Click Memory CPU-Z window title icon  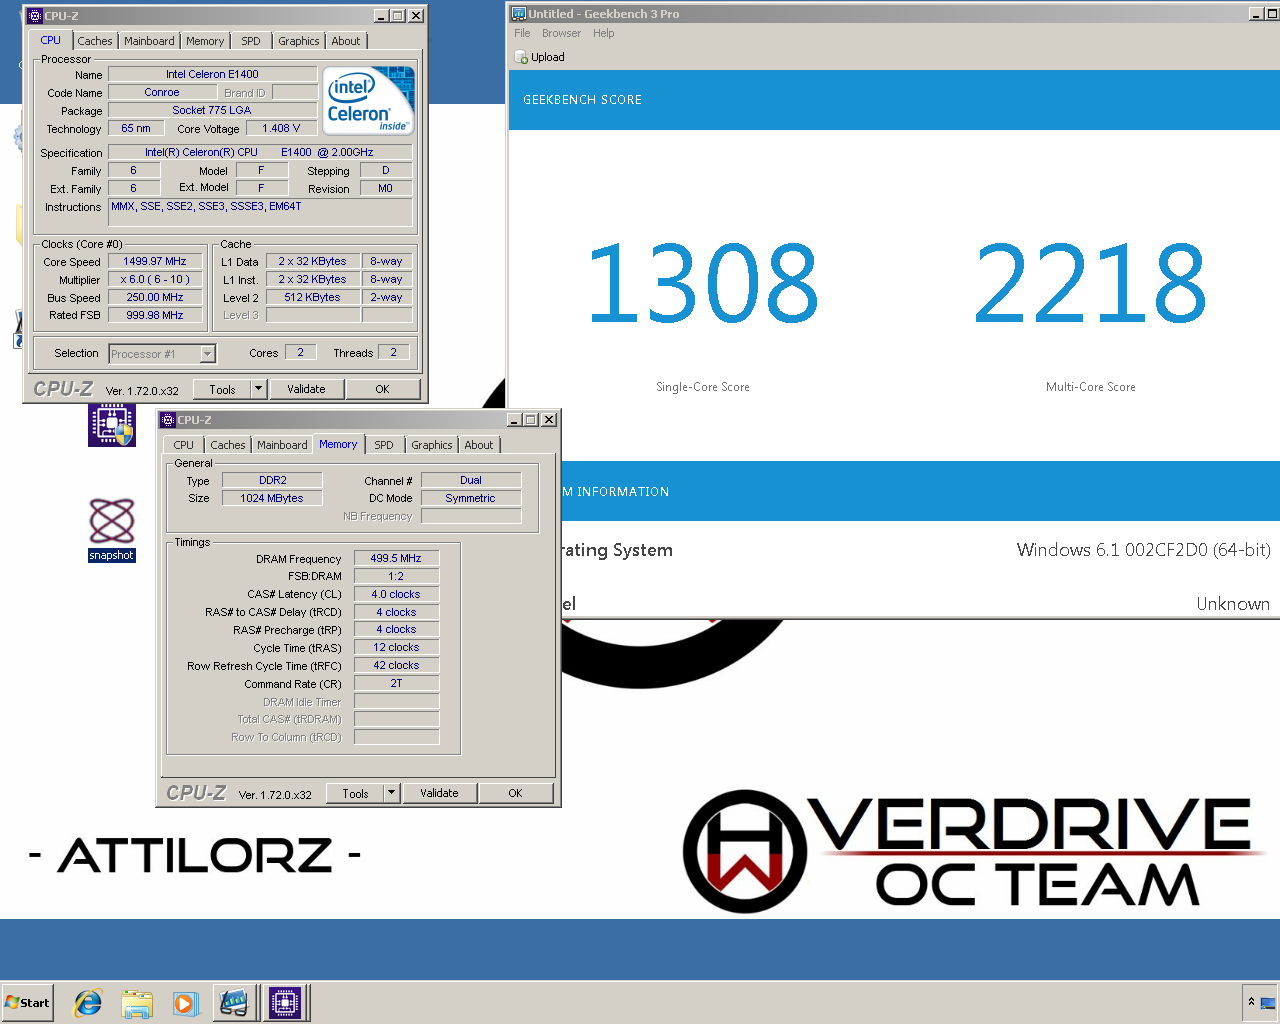click(x=168, y=420)
